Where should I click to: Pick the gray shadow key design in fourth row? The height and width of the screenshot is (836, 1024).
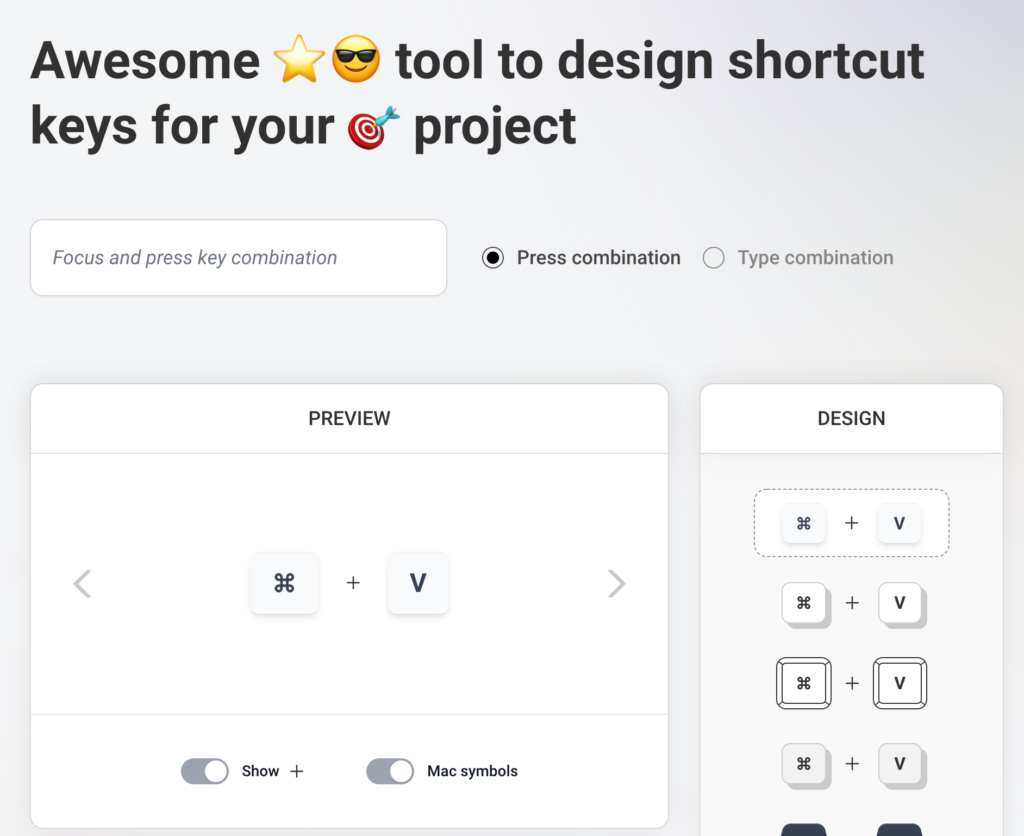[851, 764]
